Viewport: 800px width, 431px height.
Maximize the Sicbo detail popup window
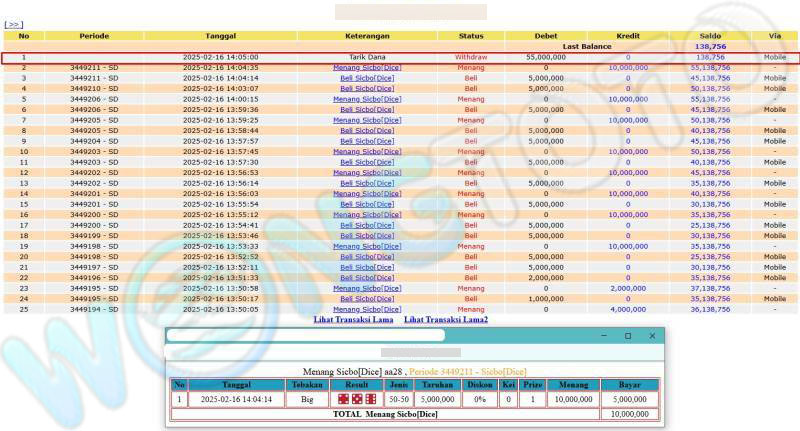click(x=628, y=336)
